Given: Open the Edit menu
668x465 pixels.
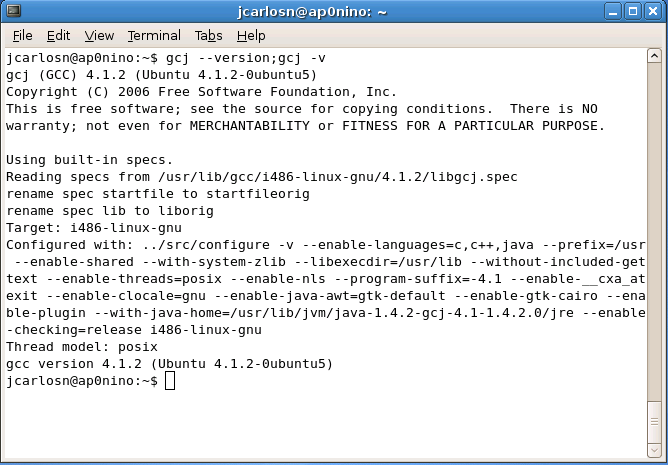Looking at the screenshot, I should pos(59,35).
